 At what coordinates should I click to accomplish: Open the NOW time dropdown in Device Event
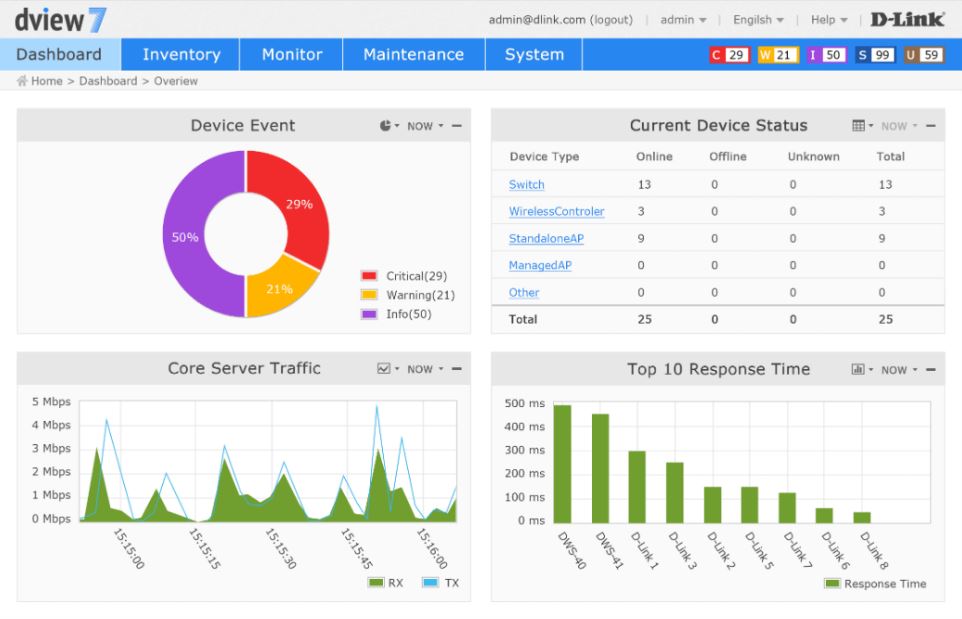point(424,126)
